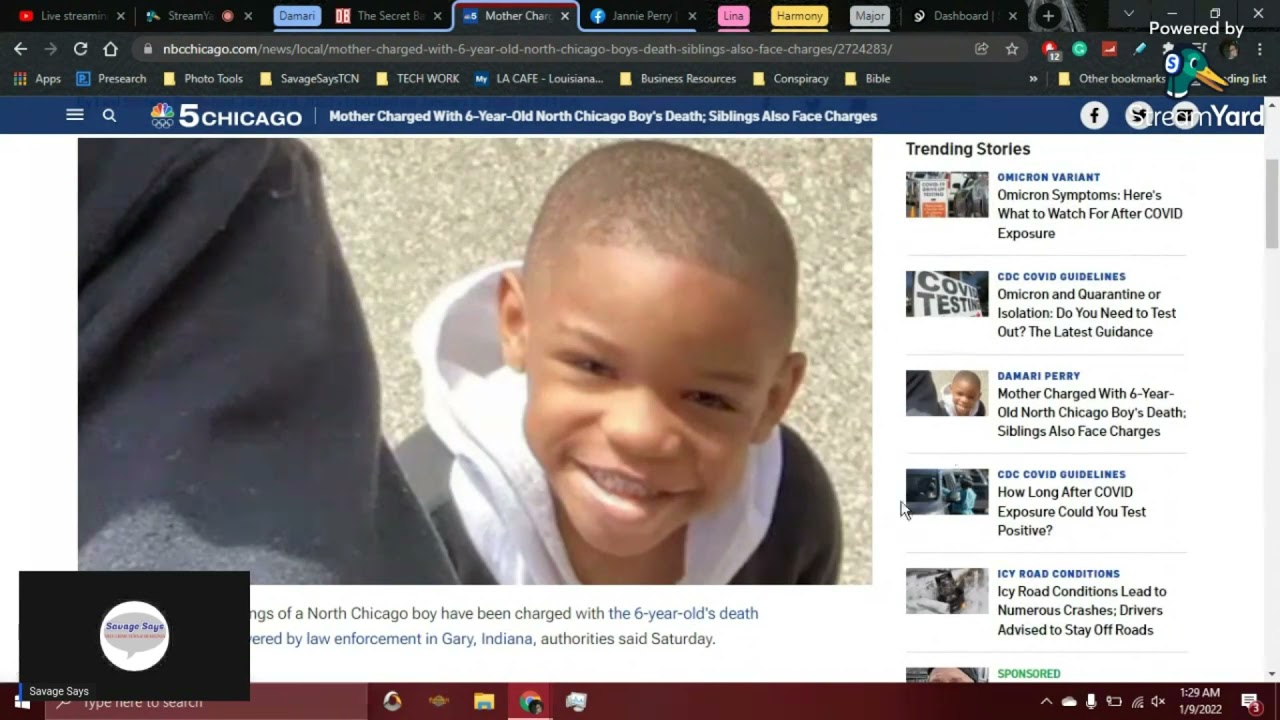Open the NBC Chicago hamburger menu
This screenshot has width=1280, height=720.
(x=75, y=115)
